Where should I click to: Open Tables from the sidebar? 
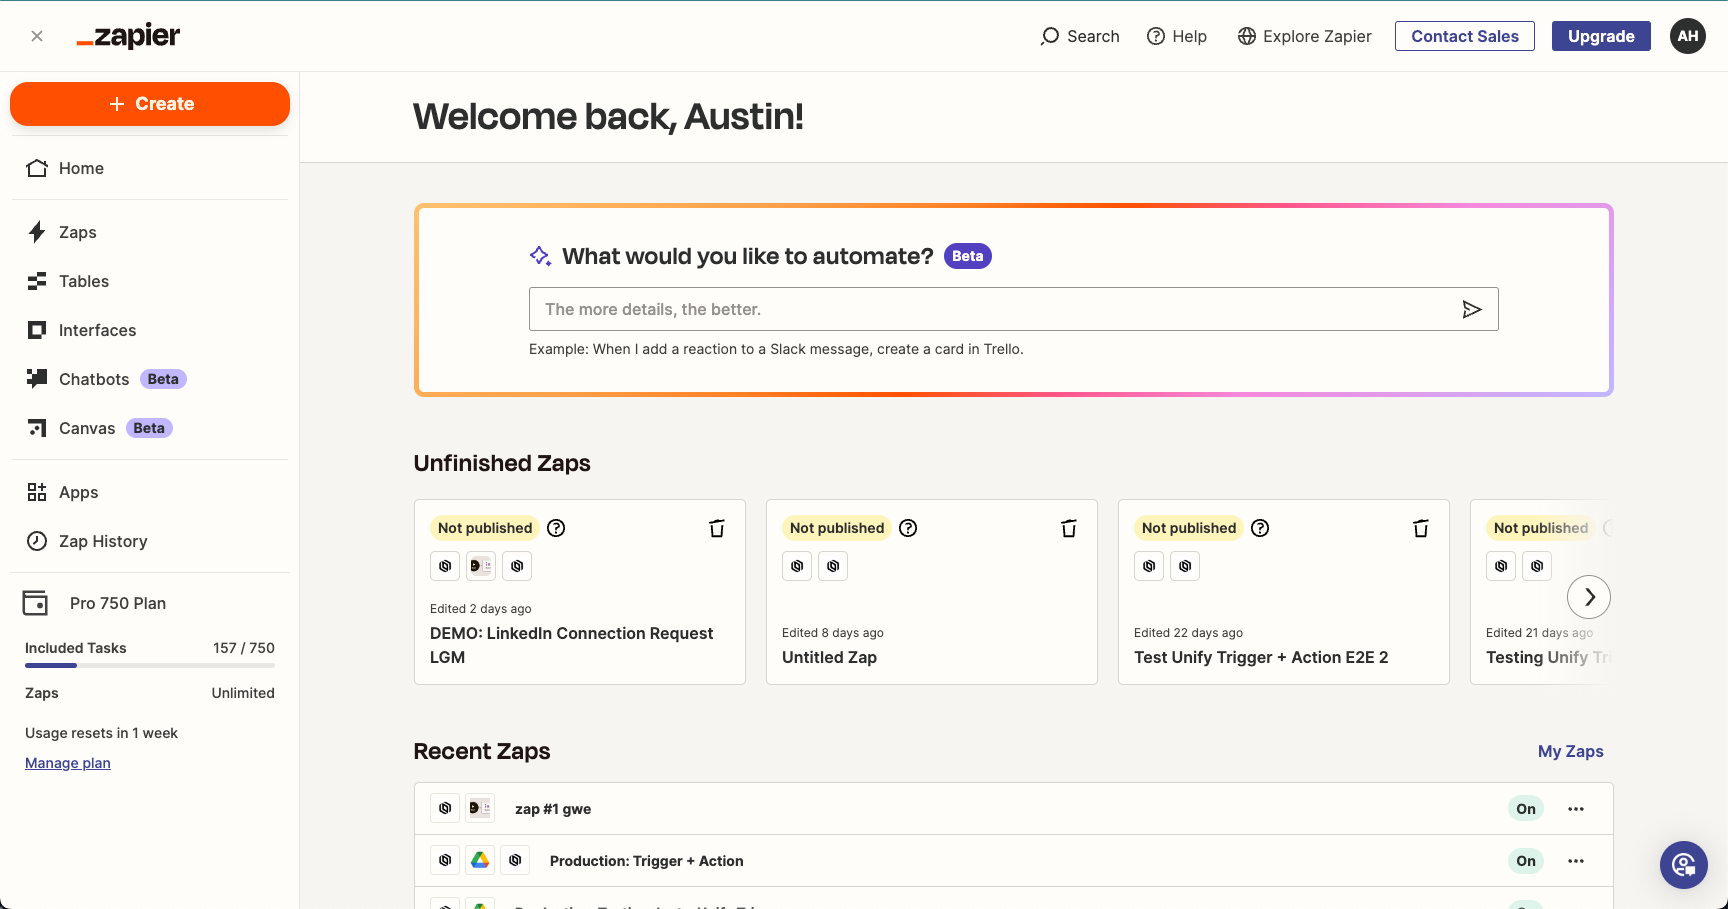click(x=83, y=281)
